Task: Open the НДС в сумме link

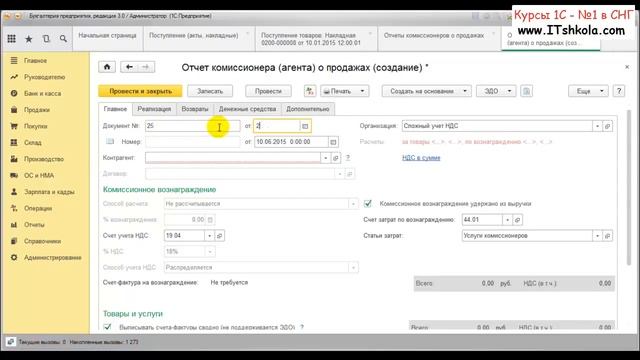Action: pyautogui.click(x=421, y=158)
